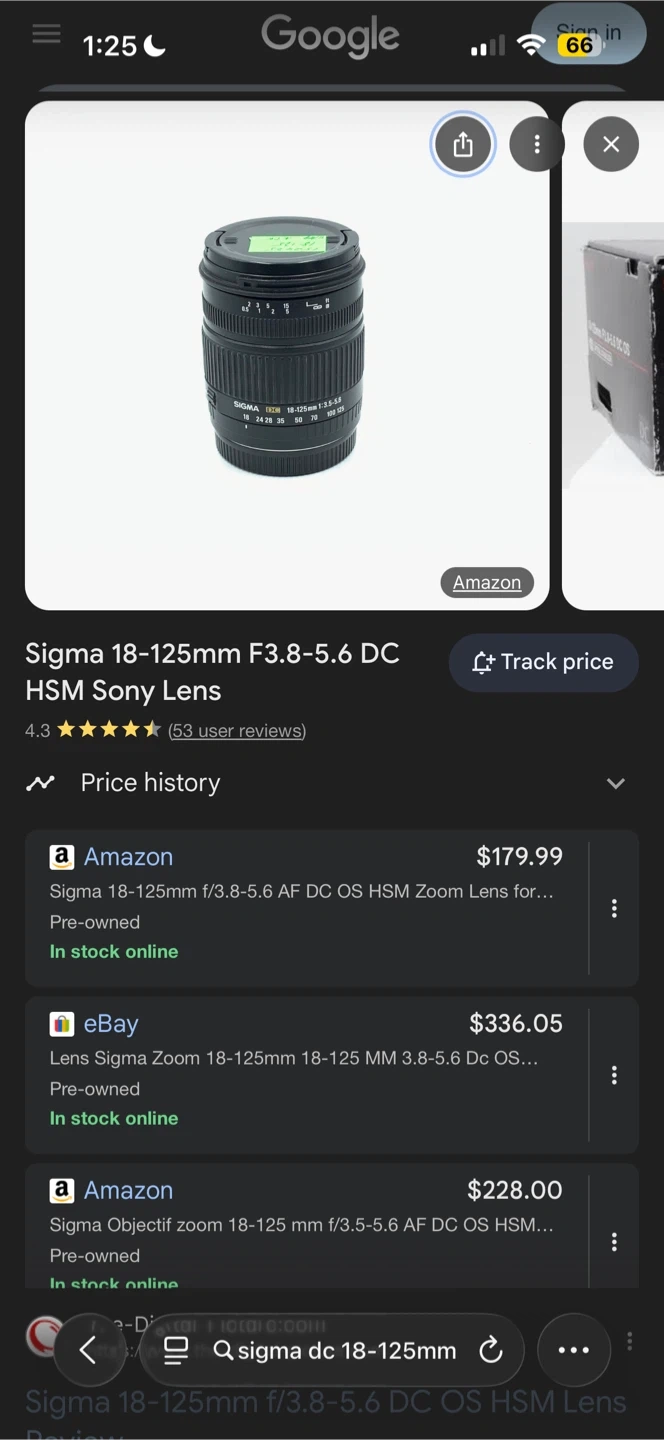Reload the page with the refresh icon
Image resolution: width=664 pixels, height=1440 pixels.
coord(491,1351)
